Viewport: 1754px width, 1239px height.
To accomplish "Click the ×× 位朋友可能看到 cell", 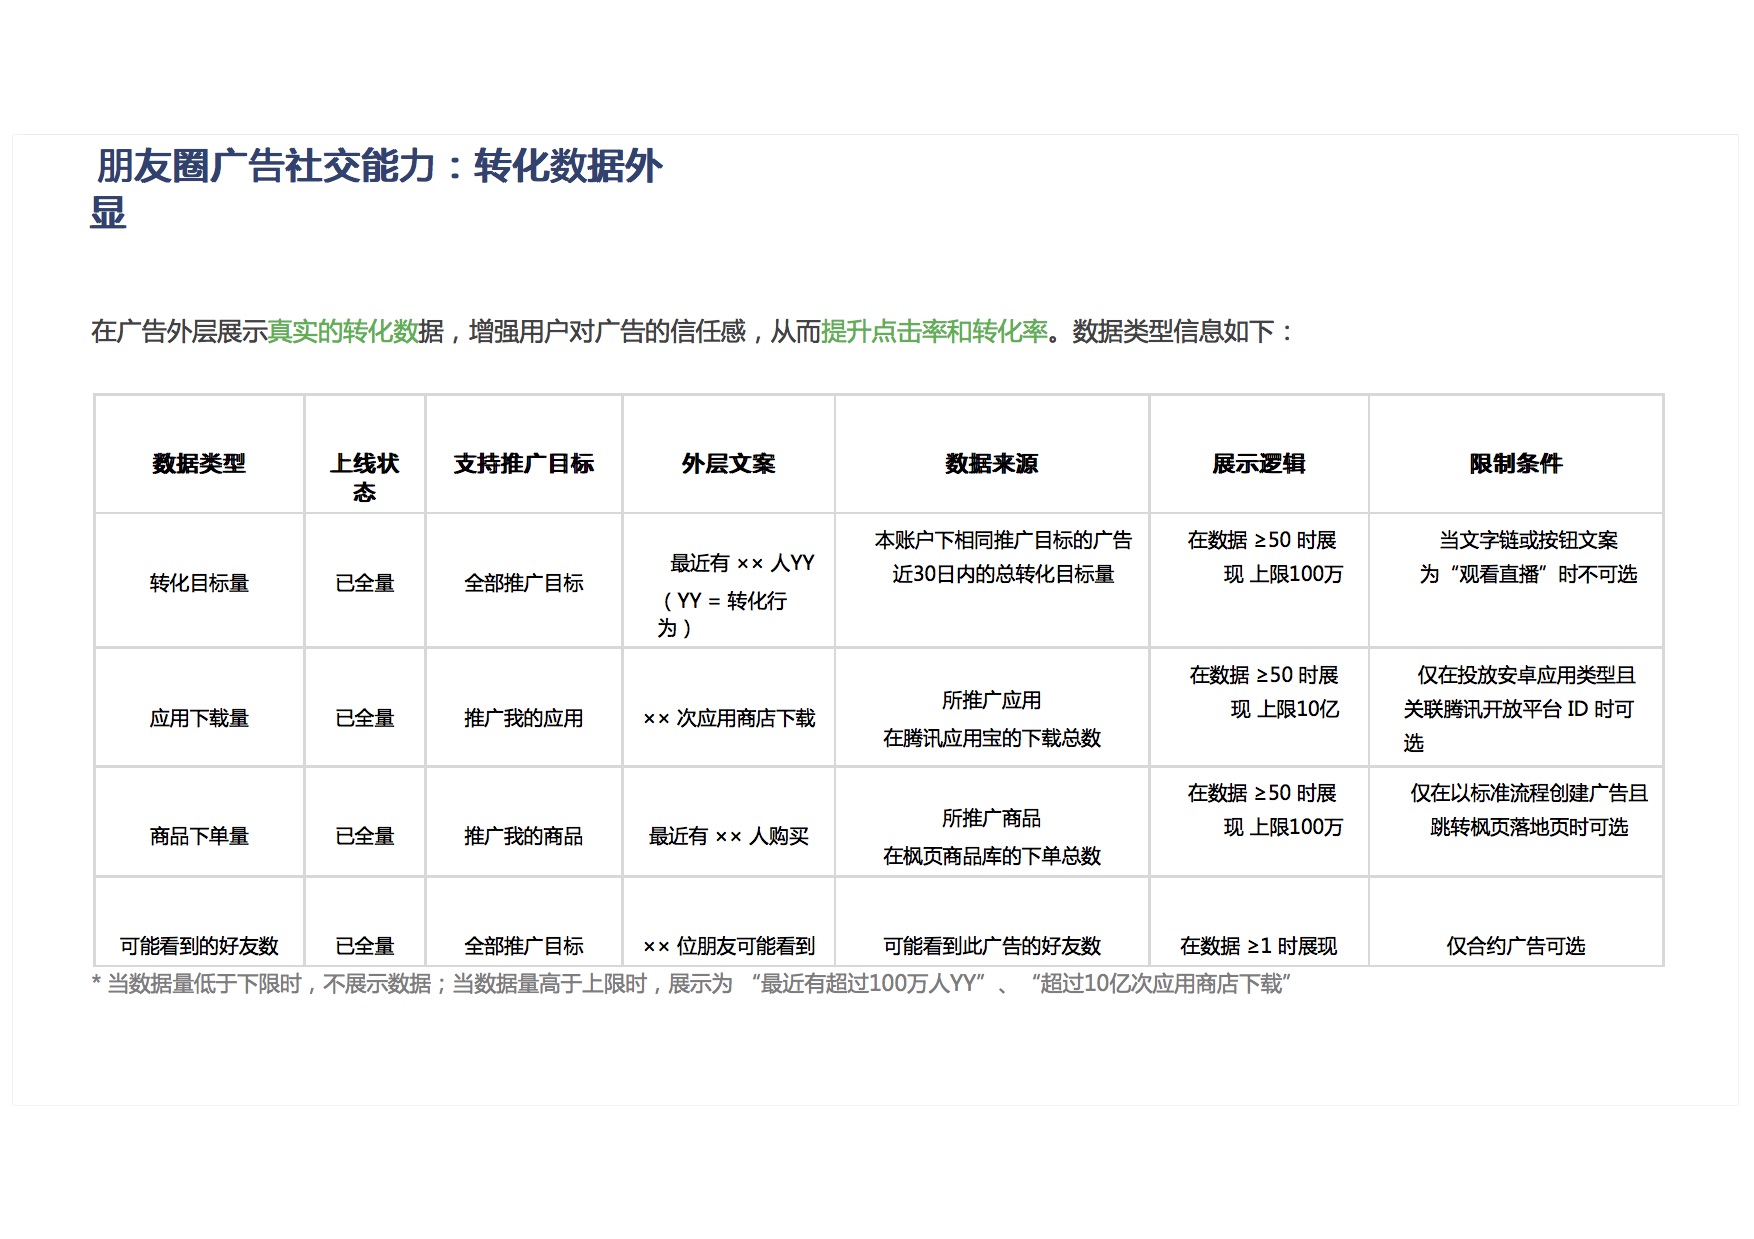I will (728, 946).
